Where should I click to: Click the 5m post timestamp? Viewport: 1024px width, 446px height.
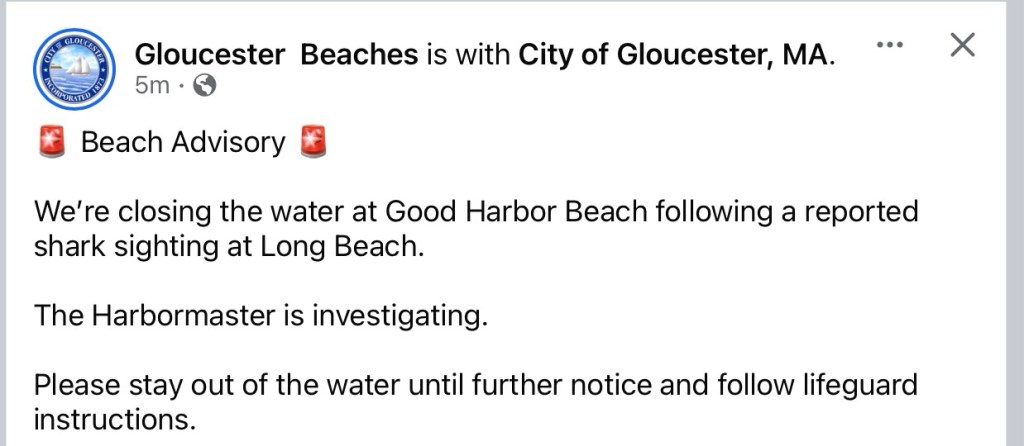pos(152,86)
